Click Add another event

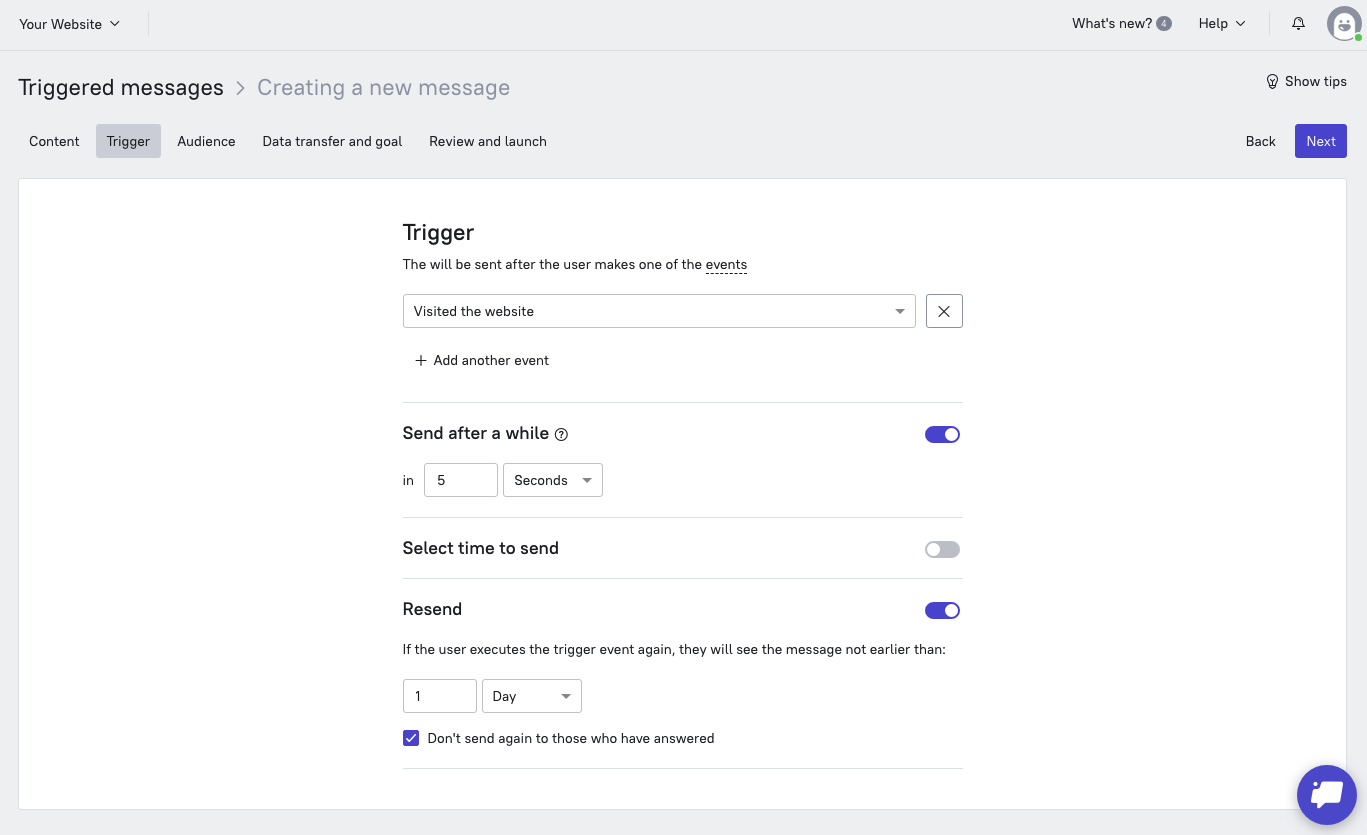[x=482, y=360]
